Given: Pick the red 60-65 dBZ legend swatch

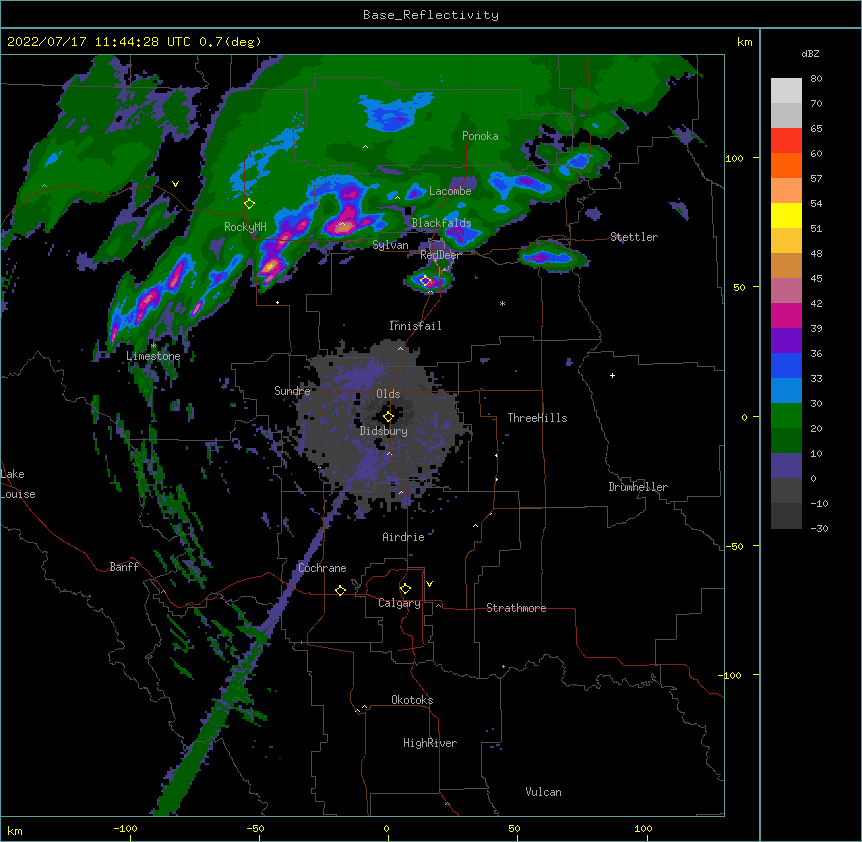Looking at the screenshot, I should [x=786, y=141].
